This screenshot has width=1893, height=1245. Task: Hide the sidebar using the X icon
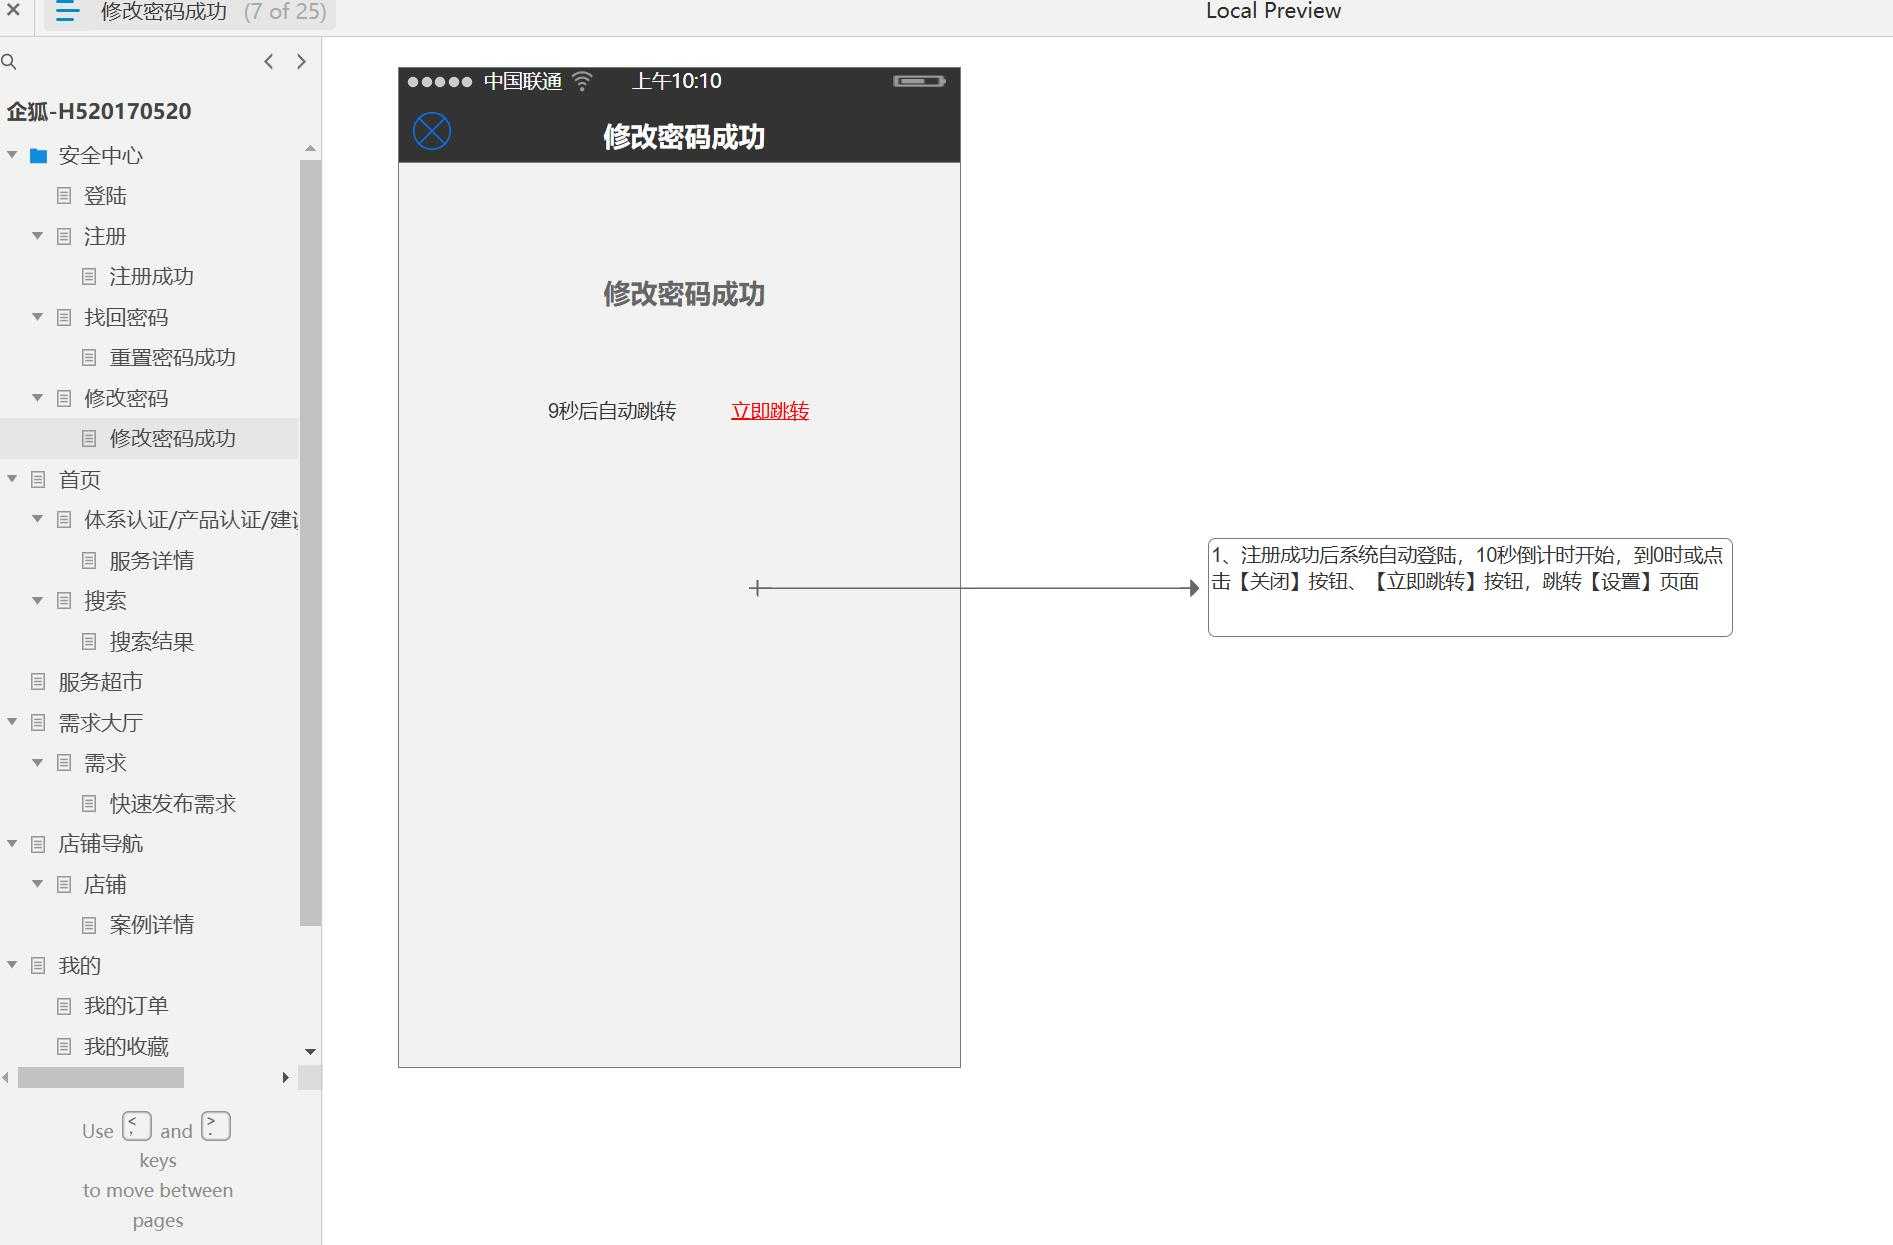click(13, 12)
